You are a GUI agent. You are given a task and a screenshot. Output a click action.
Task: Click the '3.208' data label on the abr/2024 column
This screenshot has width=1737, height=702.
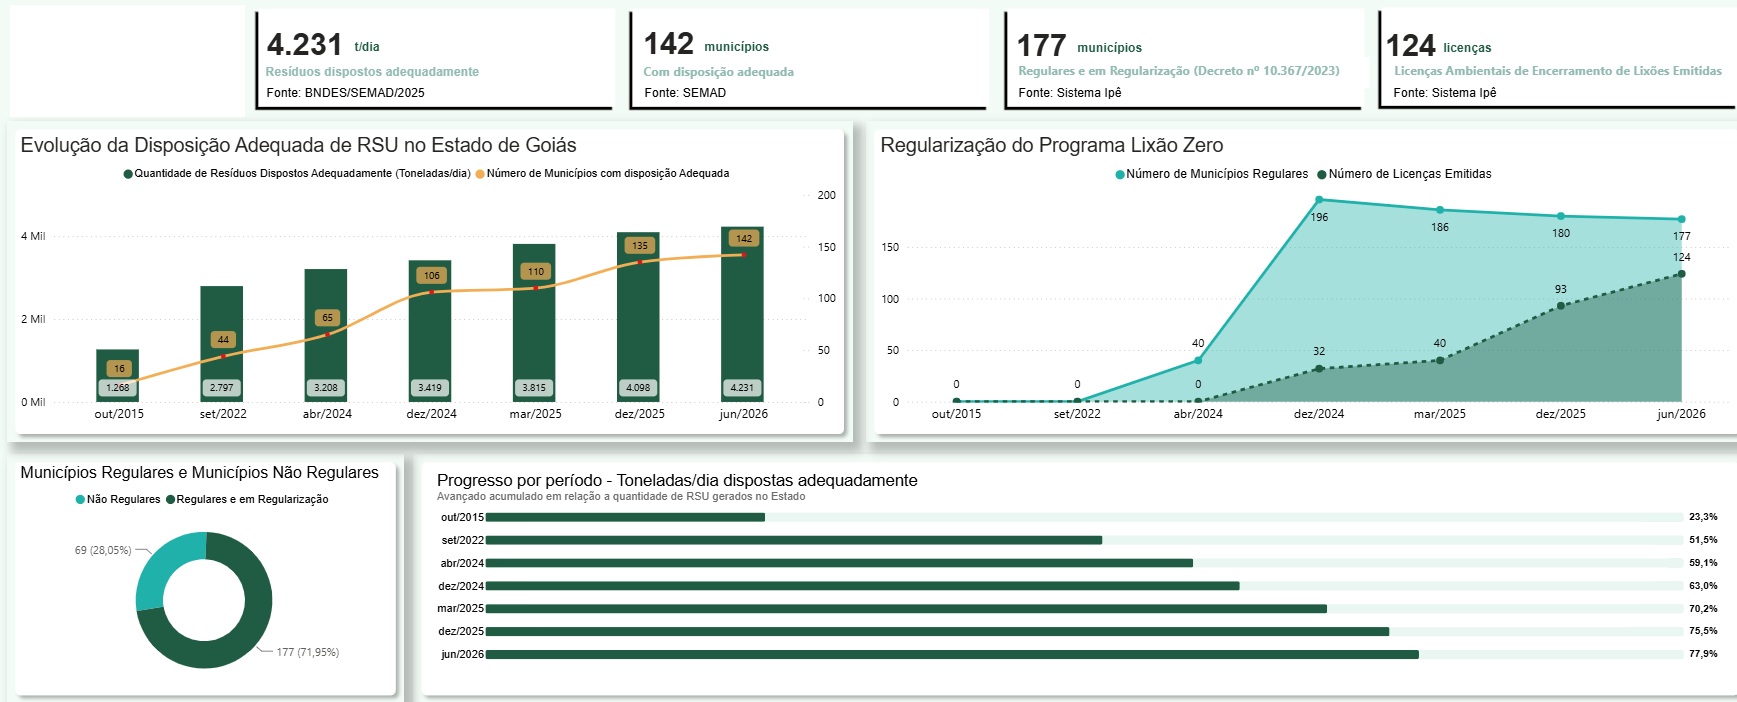[x=326, y=388]
